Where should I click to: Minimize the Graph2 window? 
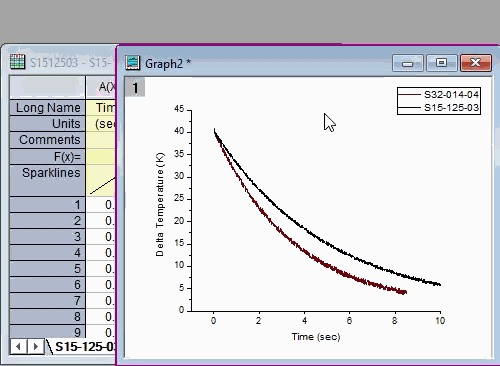coord(408,63)
